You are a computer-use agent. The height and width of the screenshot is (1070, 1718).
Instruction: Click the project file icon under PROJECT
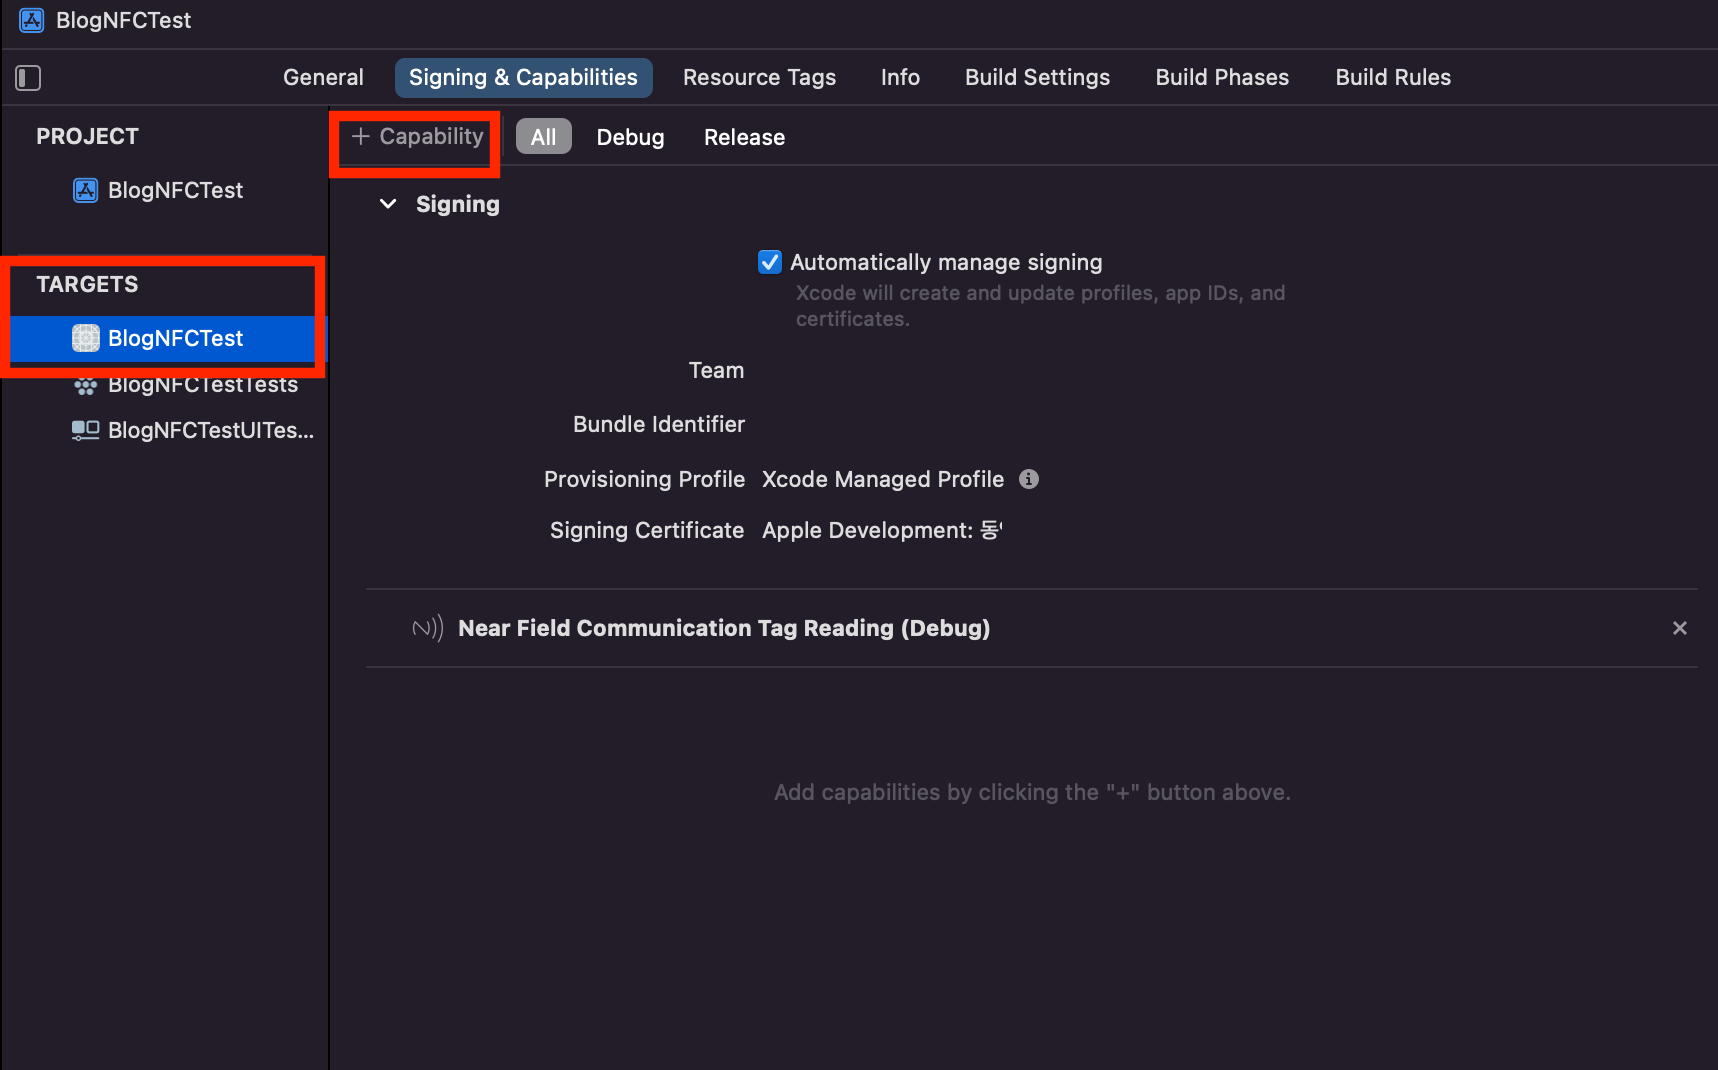[86, 190]
